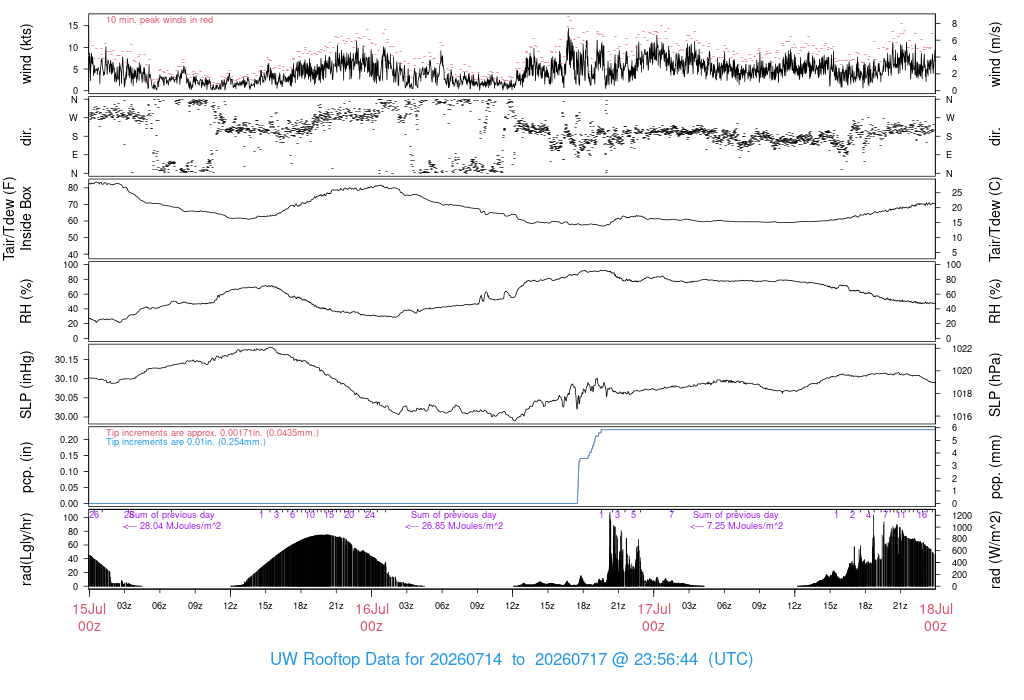
Task: Select the '16Jul' date label
Action: click(372, 609)
